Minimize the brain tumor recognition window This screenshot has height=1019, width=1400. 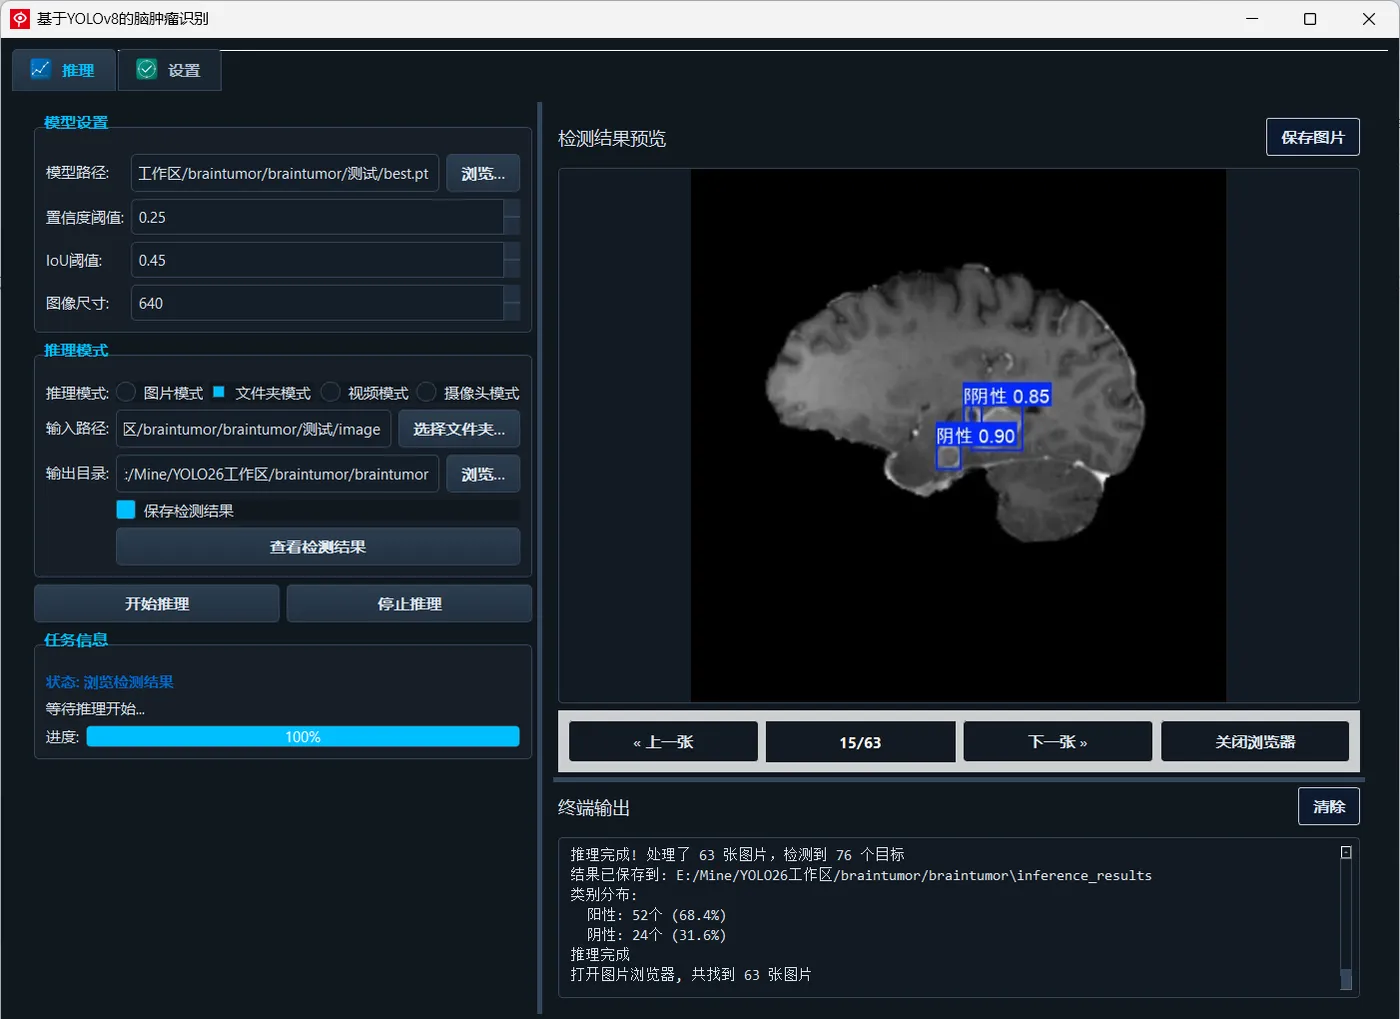point(1252,19)
